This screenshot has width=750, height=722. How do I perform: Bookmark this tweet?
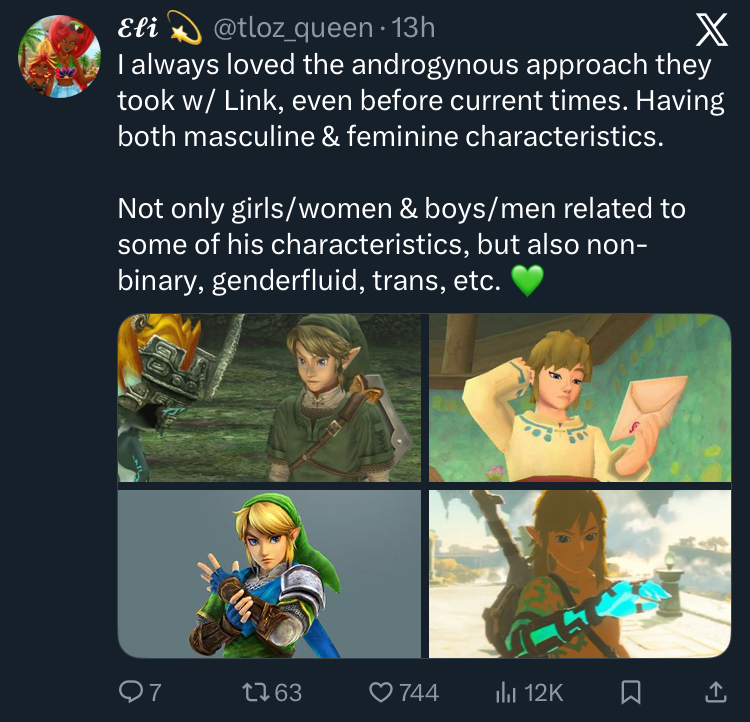click(x=630, y=691)
